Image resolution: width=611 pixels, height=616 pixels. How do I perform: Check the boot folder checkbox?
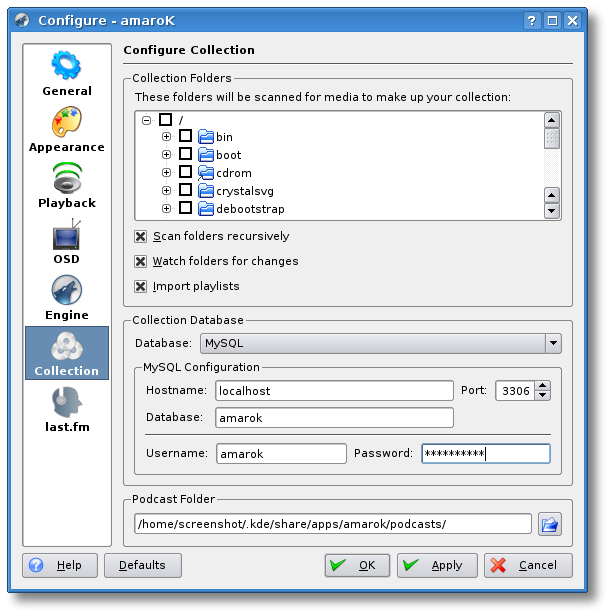pyautogui.click(x=185, y=155)
